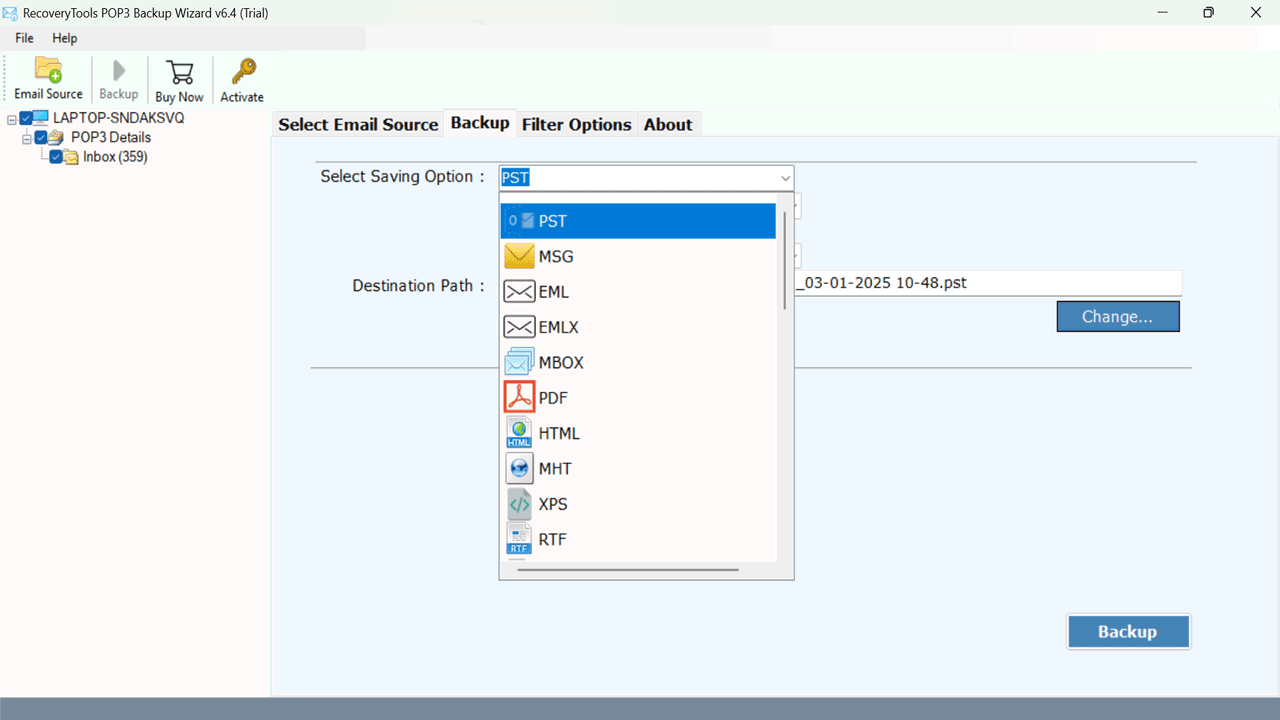Image resolution: width=1280 pixels, height=720 pixels.
Task: Open the Filter Options tab
Action: pos(577,124)
